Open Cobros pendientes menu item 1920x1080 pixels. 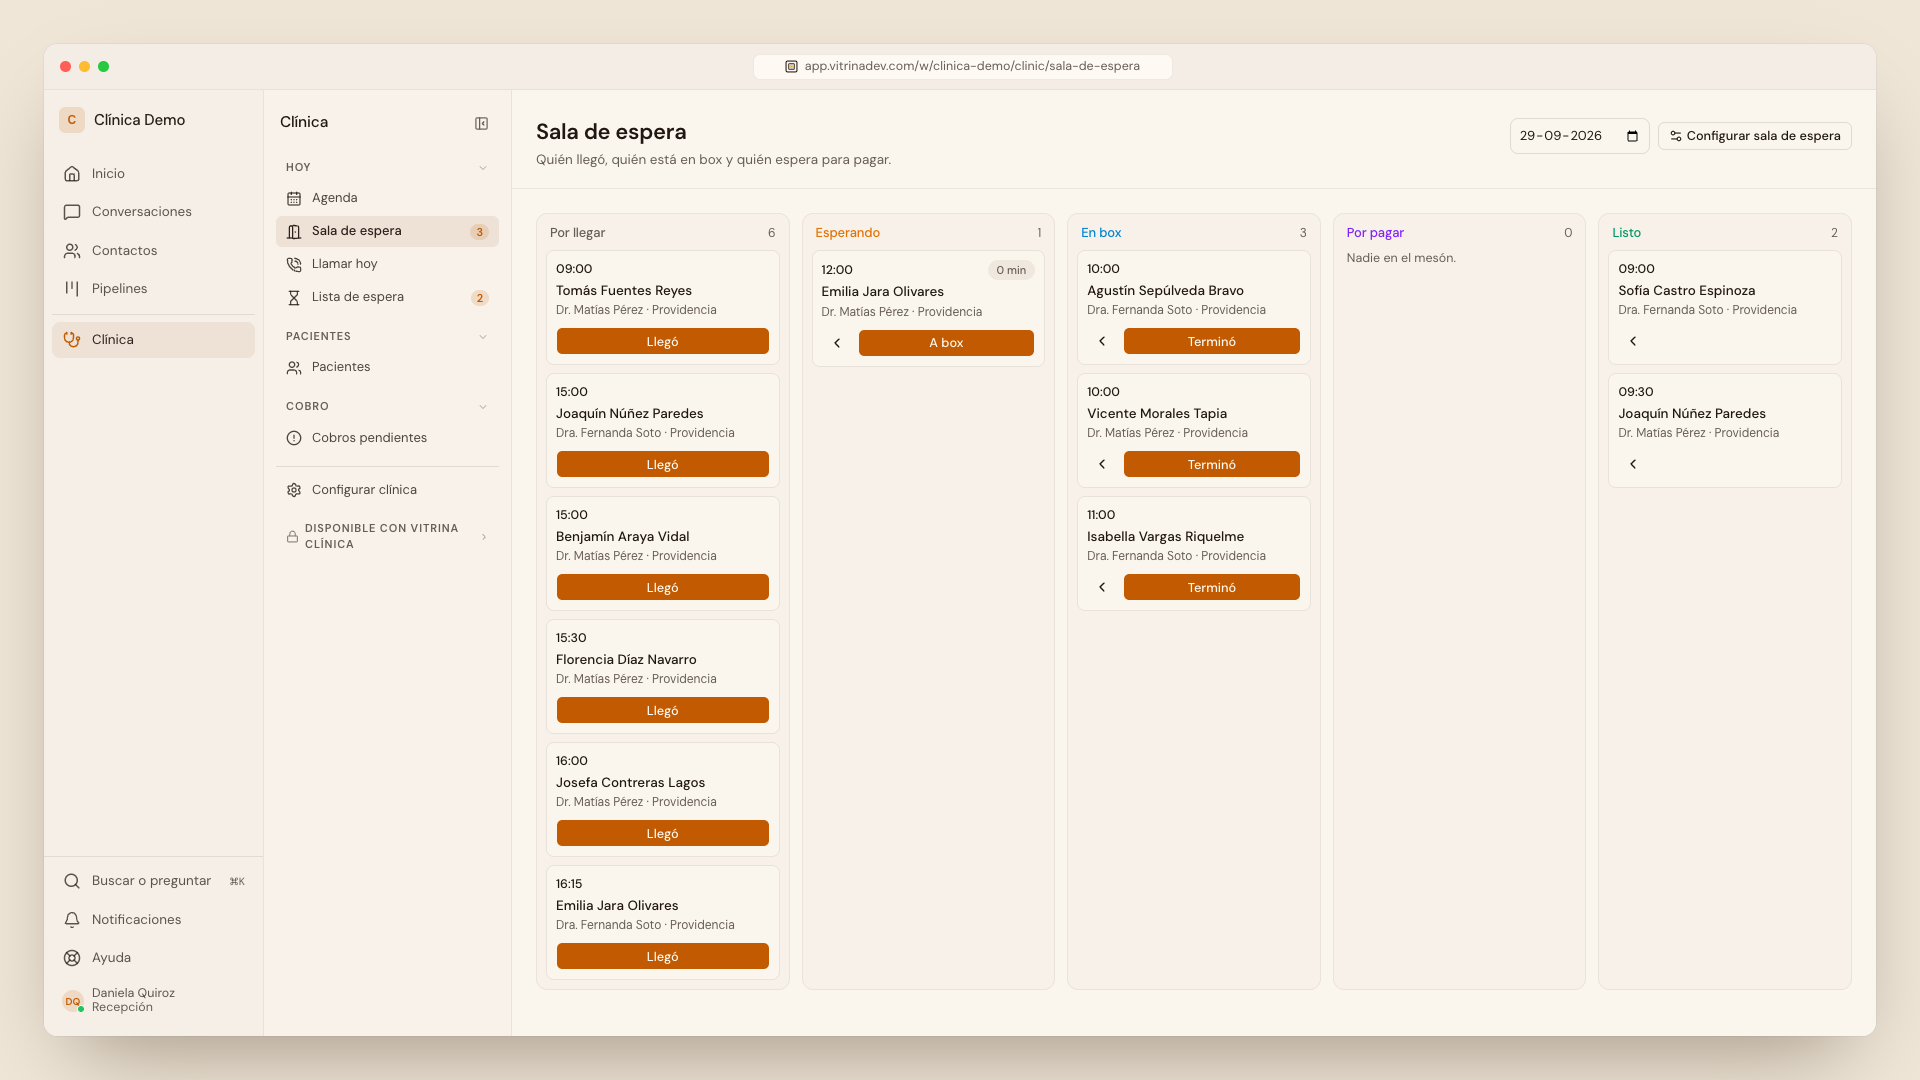pyautogui.click(x=387, y=438)
